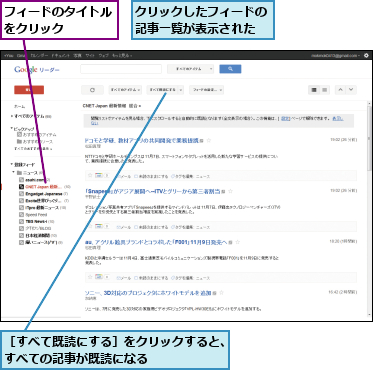This screenshot has height=370, width=373.
Task: Switch to expanded view icon
Action: pyautogui.click(x=314, y=90)
